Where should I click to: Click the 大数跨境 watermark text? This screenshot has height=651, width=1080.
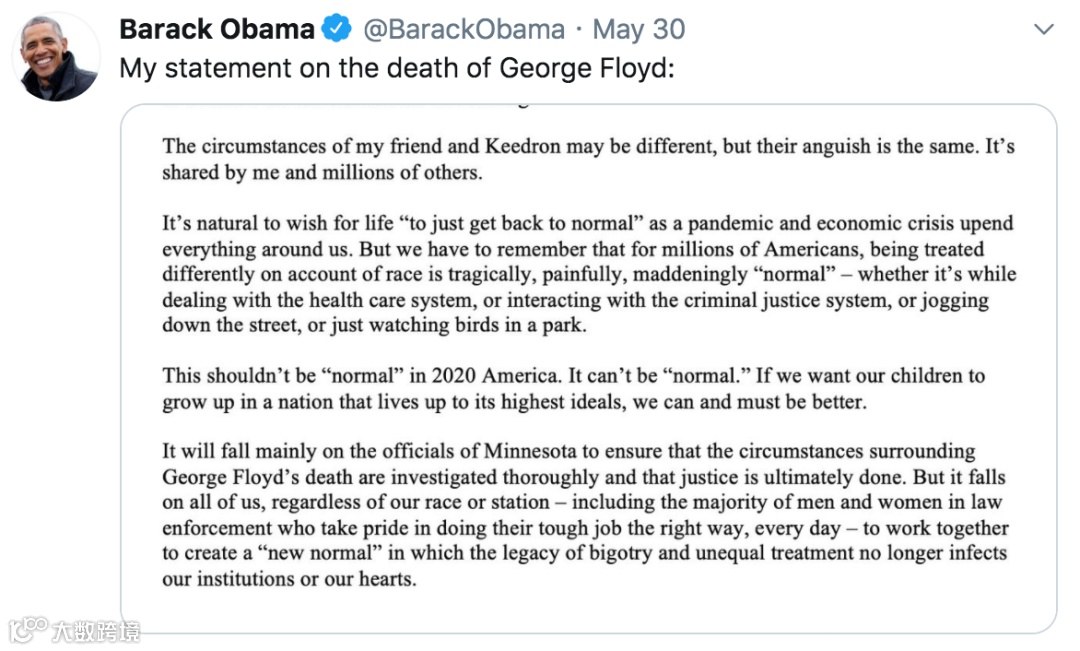pyautogui.click(x=96, y=631)
